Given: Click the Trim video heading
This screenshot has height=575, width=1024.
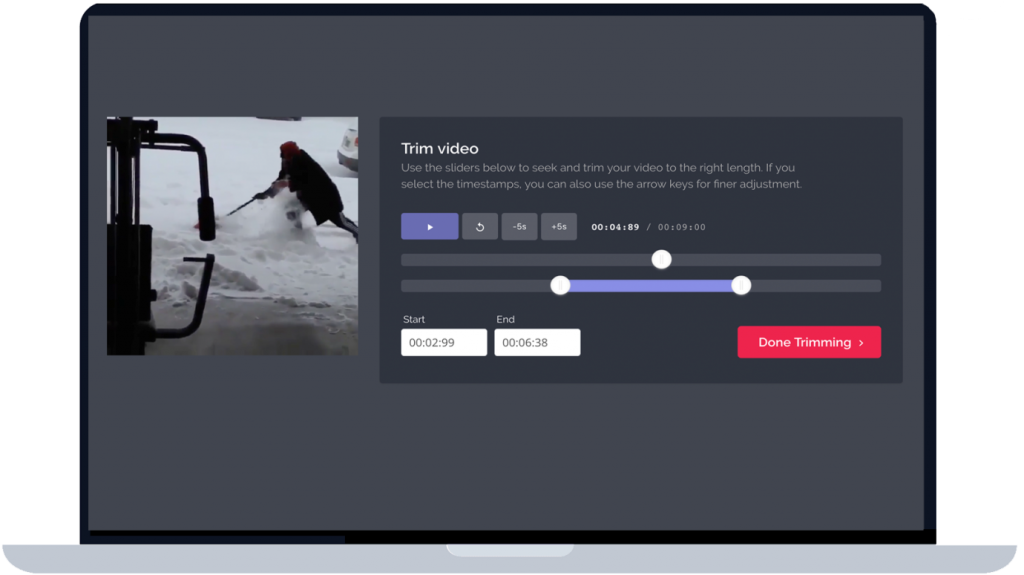Looking at the screenshot, I should pos(440,148).
